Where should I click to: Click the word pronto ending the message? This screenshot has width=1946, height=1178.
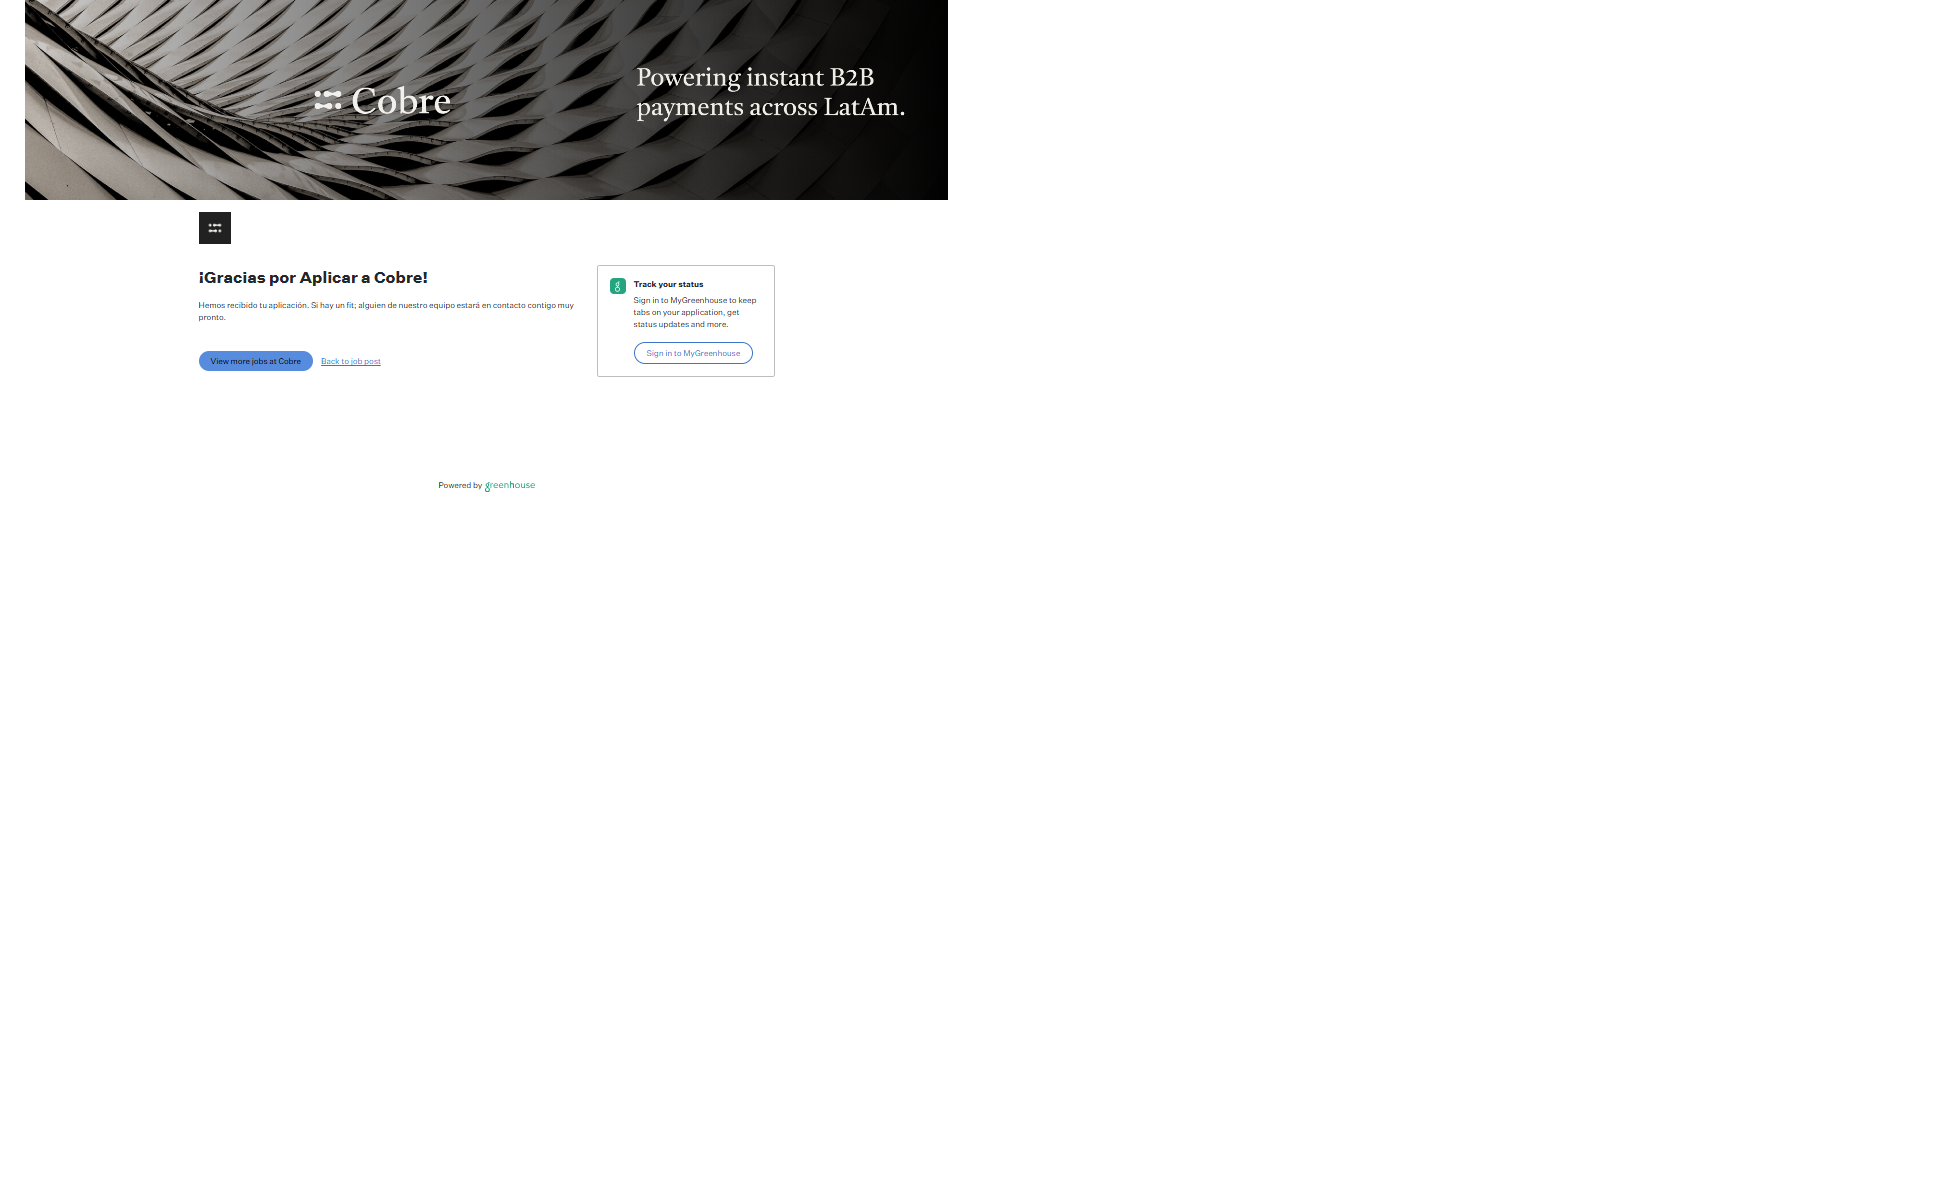(x=211, y=317)
